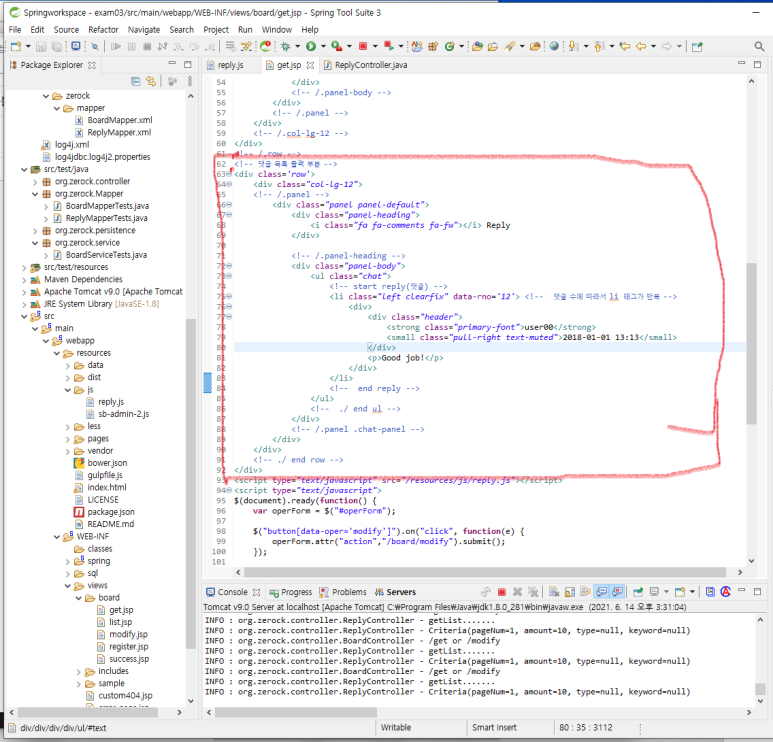Expand the Maven Dependencies node
The height and width of the screenshot is (742, 773).
pyautogui.click(x=24, y=280)
